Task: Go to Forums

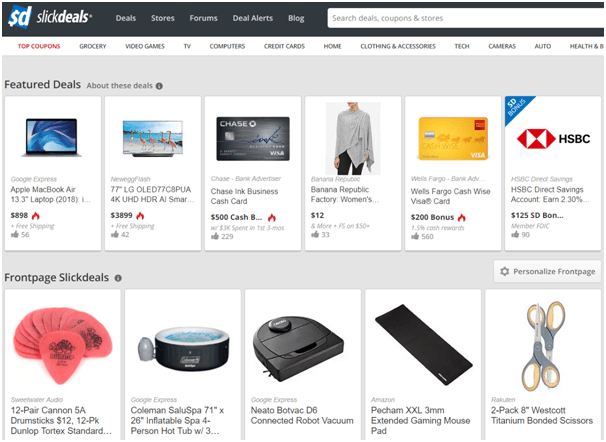Action: point(203,18)
